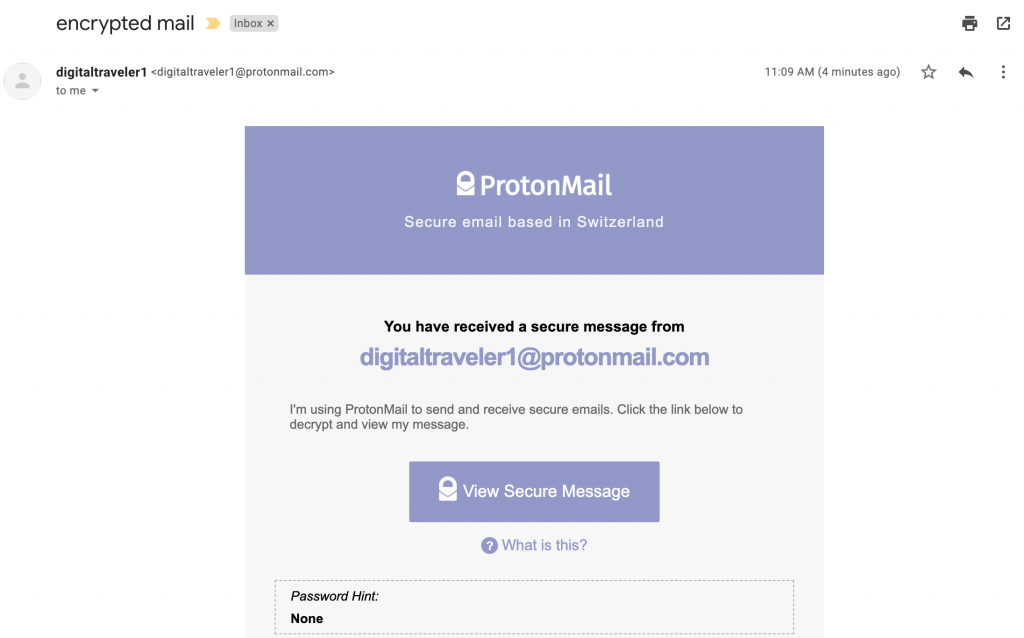Screen dimensions: 1024x638
Task: Open the "What is this?" link
Action: (544, 545)
